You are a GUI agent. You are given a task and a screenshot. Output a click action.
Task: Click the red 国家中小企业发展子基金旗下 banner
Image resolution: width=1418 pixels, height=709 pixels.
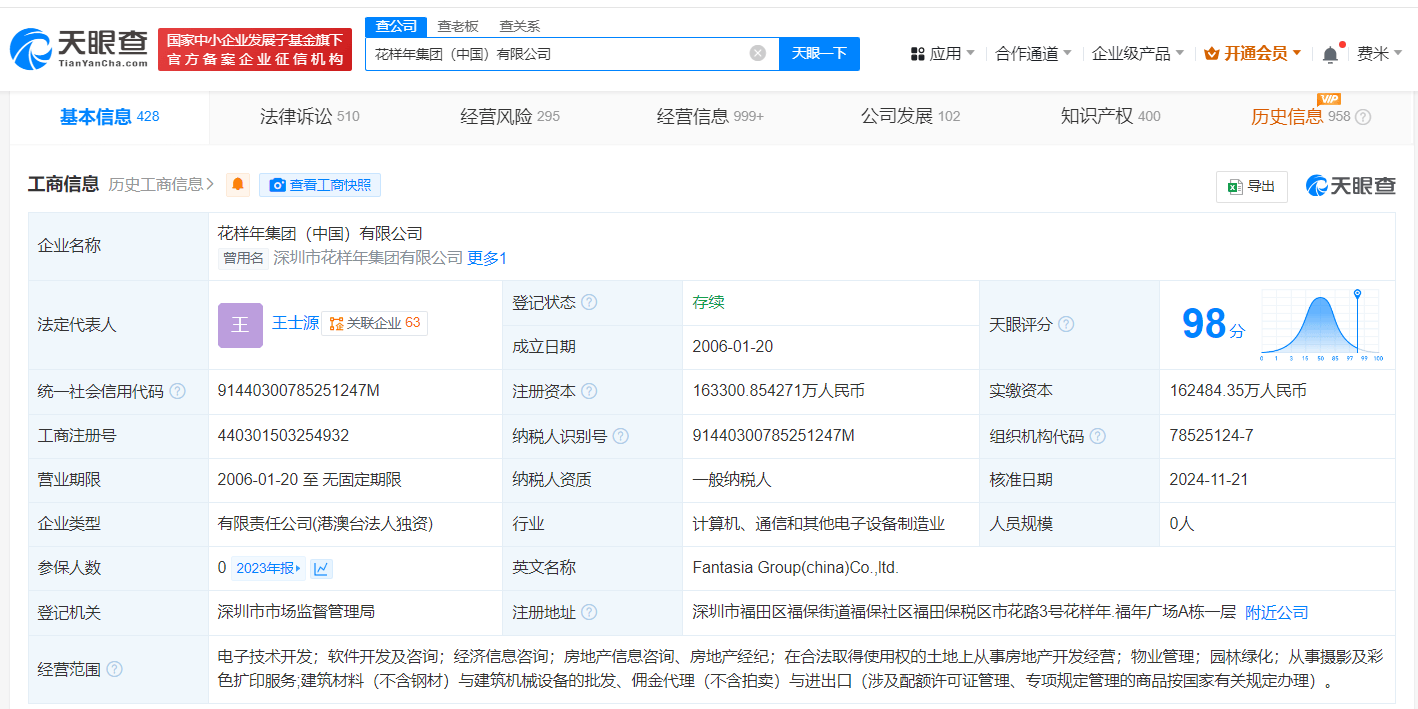tap(255, 49)
